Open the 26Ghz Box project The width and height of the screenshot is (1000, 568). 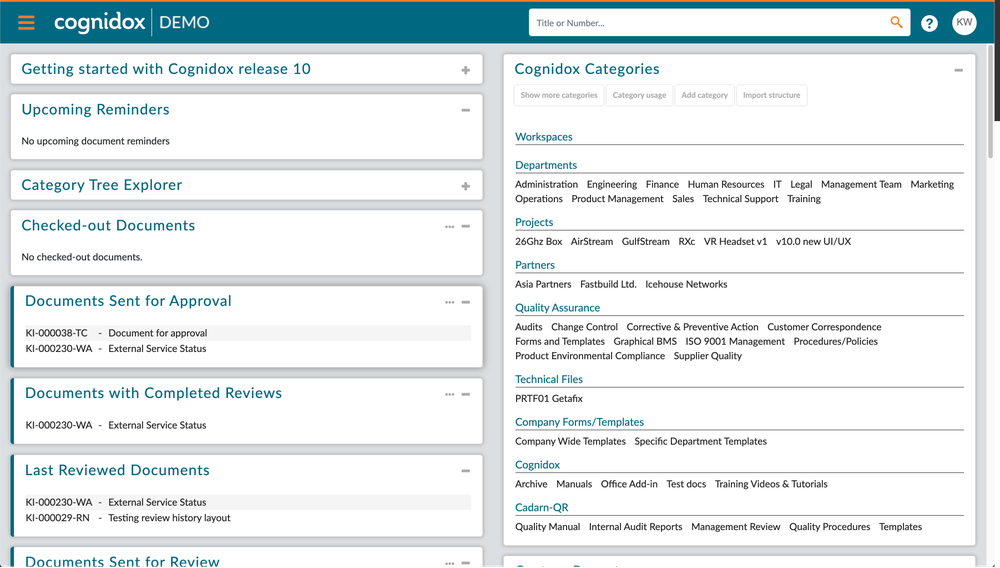point(539,242)
